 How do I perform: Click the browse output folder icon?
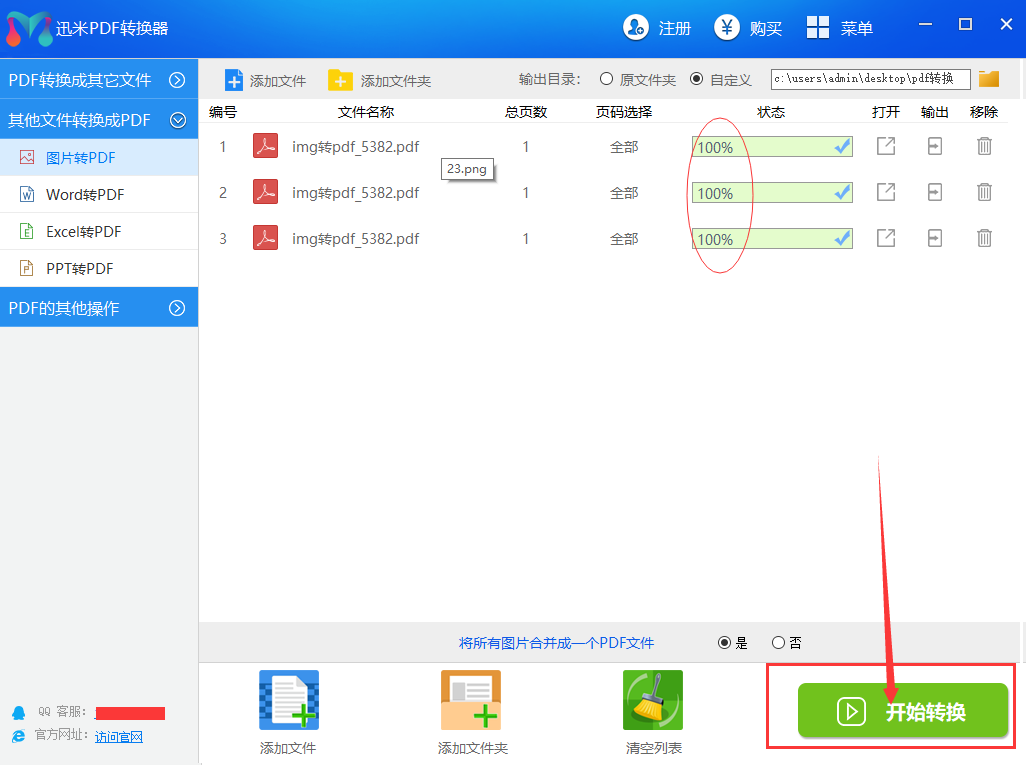989,79
